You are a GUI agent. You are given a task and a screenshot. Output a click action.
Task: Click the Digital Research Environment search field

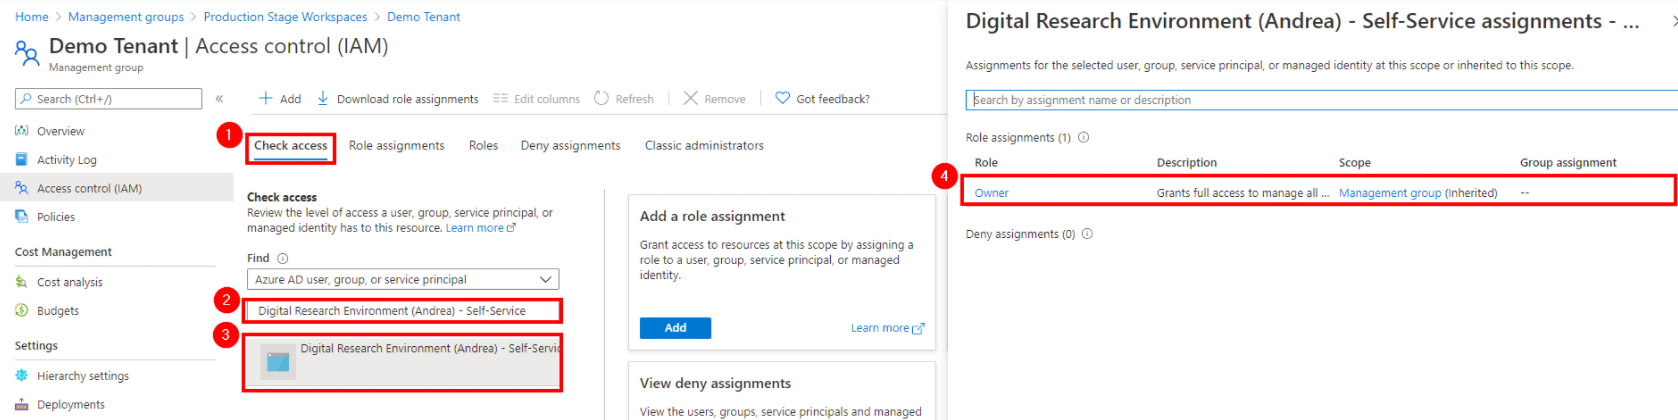(x=402, y=311)
